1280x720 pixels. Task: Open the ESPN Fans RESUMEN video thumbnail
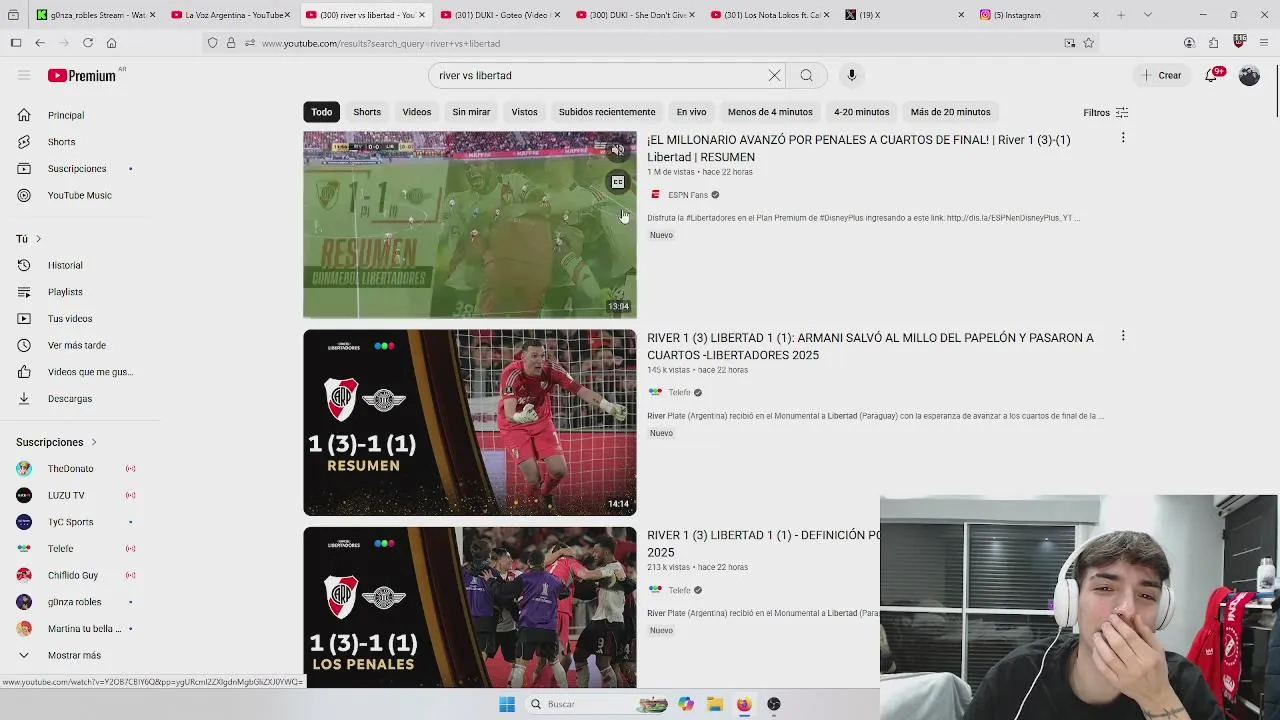click(469, 225)
